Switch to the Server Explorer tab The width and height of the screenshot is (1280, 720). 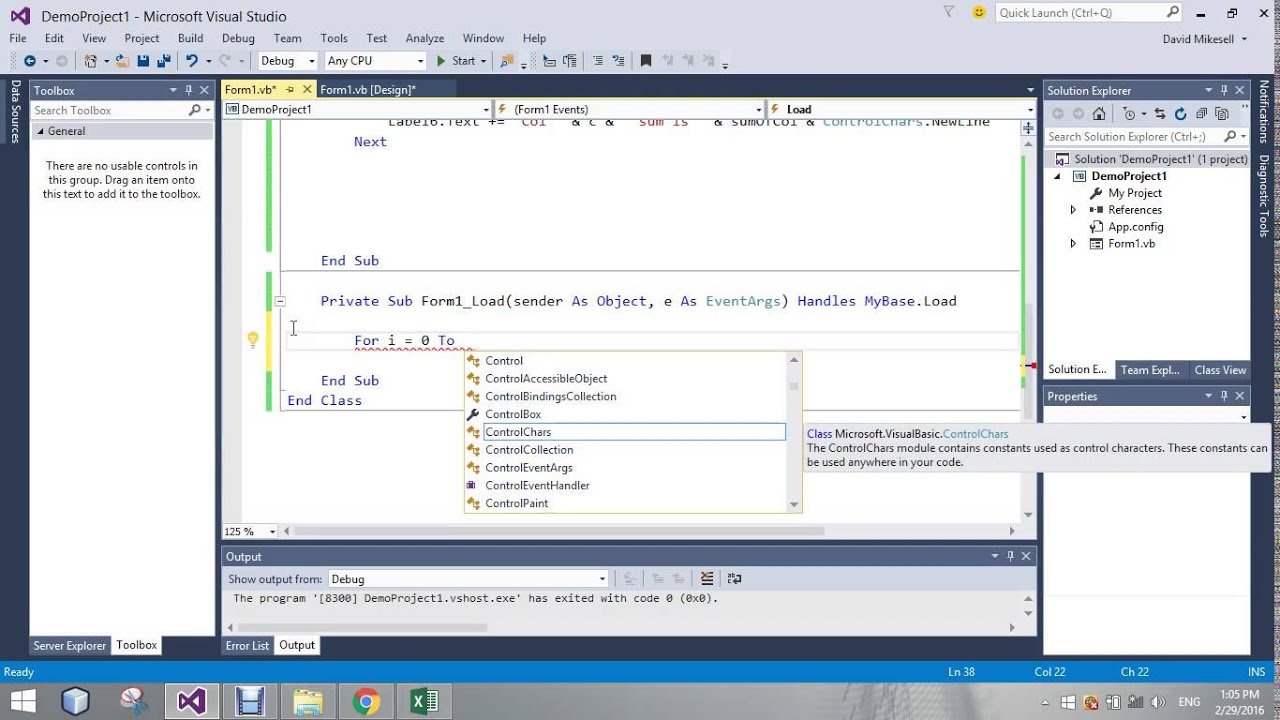(70, 645)
